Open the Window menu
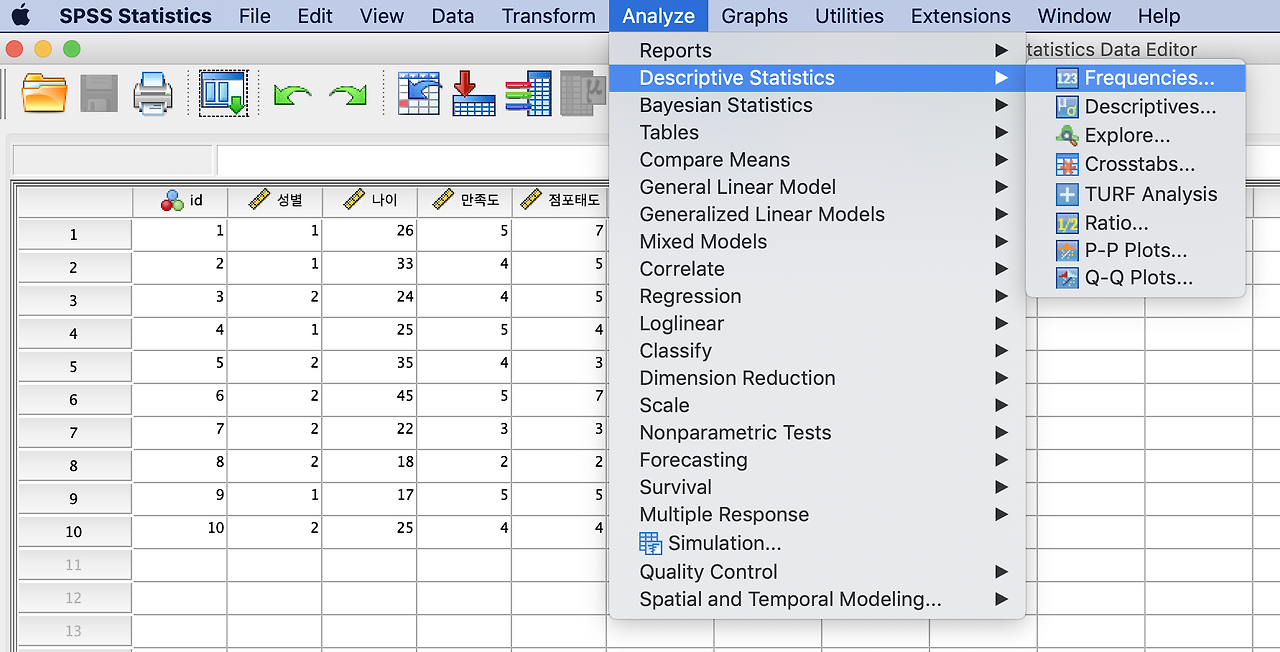1280x652 pixels. (x=1074, y=16)
